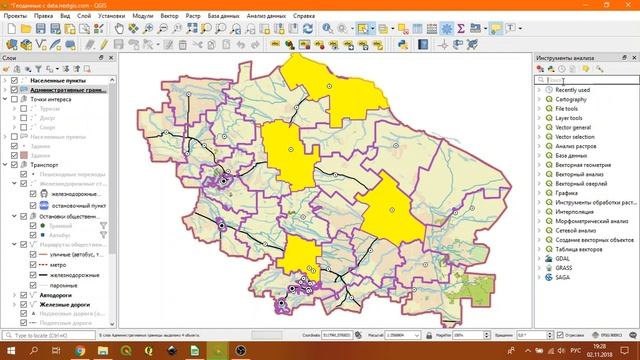Delete selected features trash icon
640x360 pixels.
(x=182, y=44)
